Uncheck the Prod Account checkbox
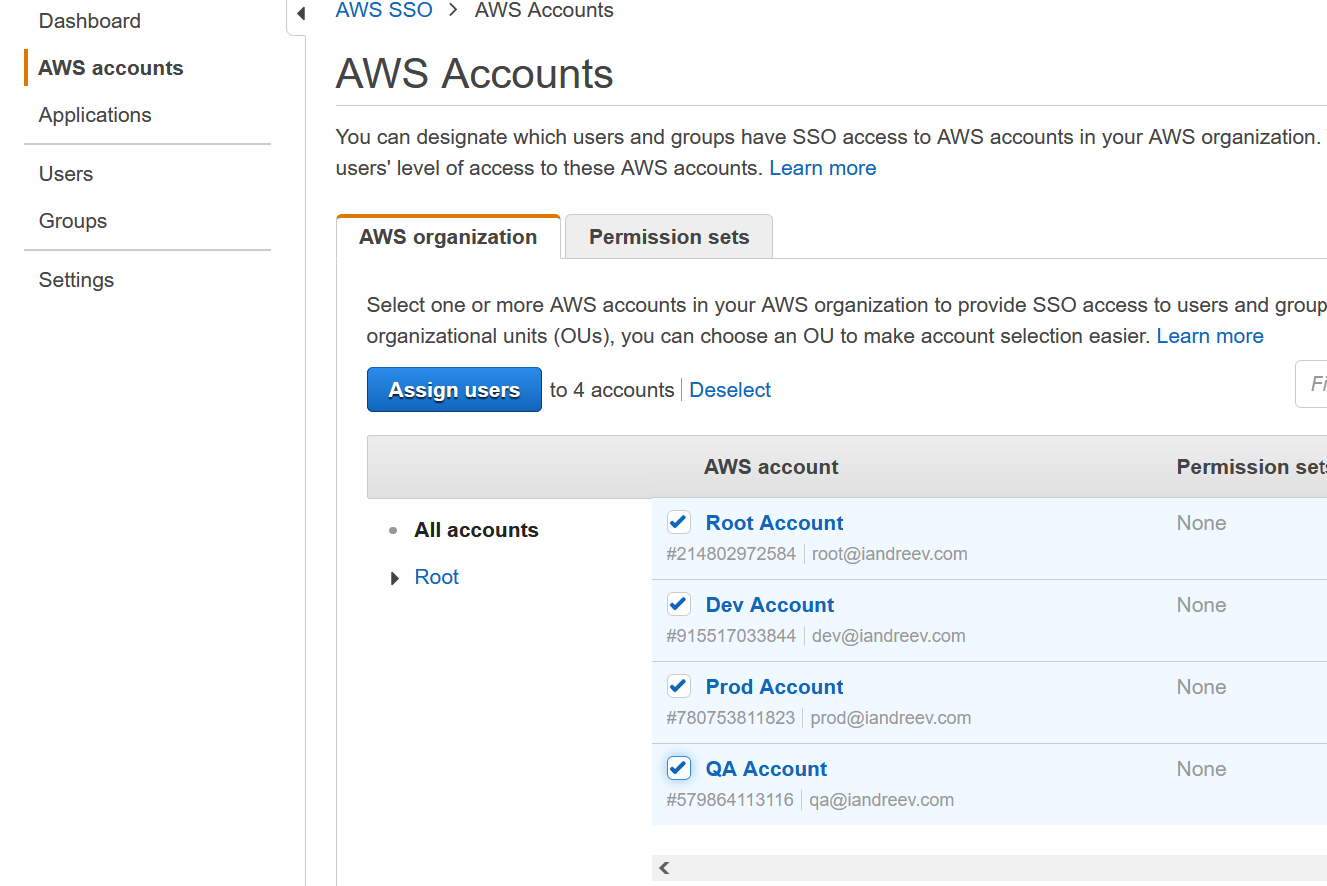 pos(679,686)
